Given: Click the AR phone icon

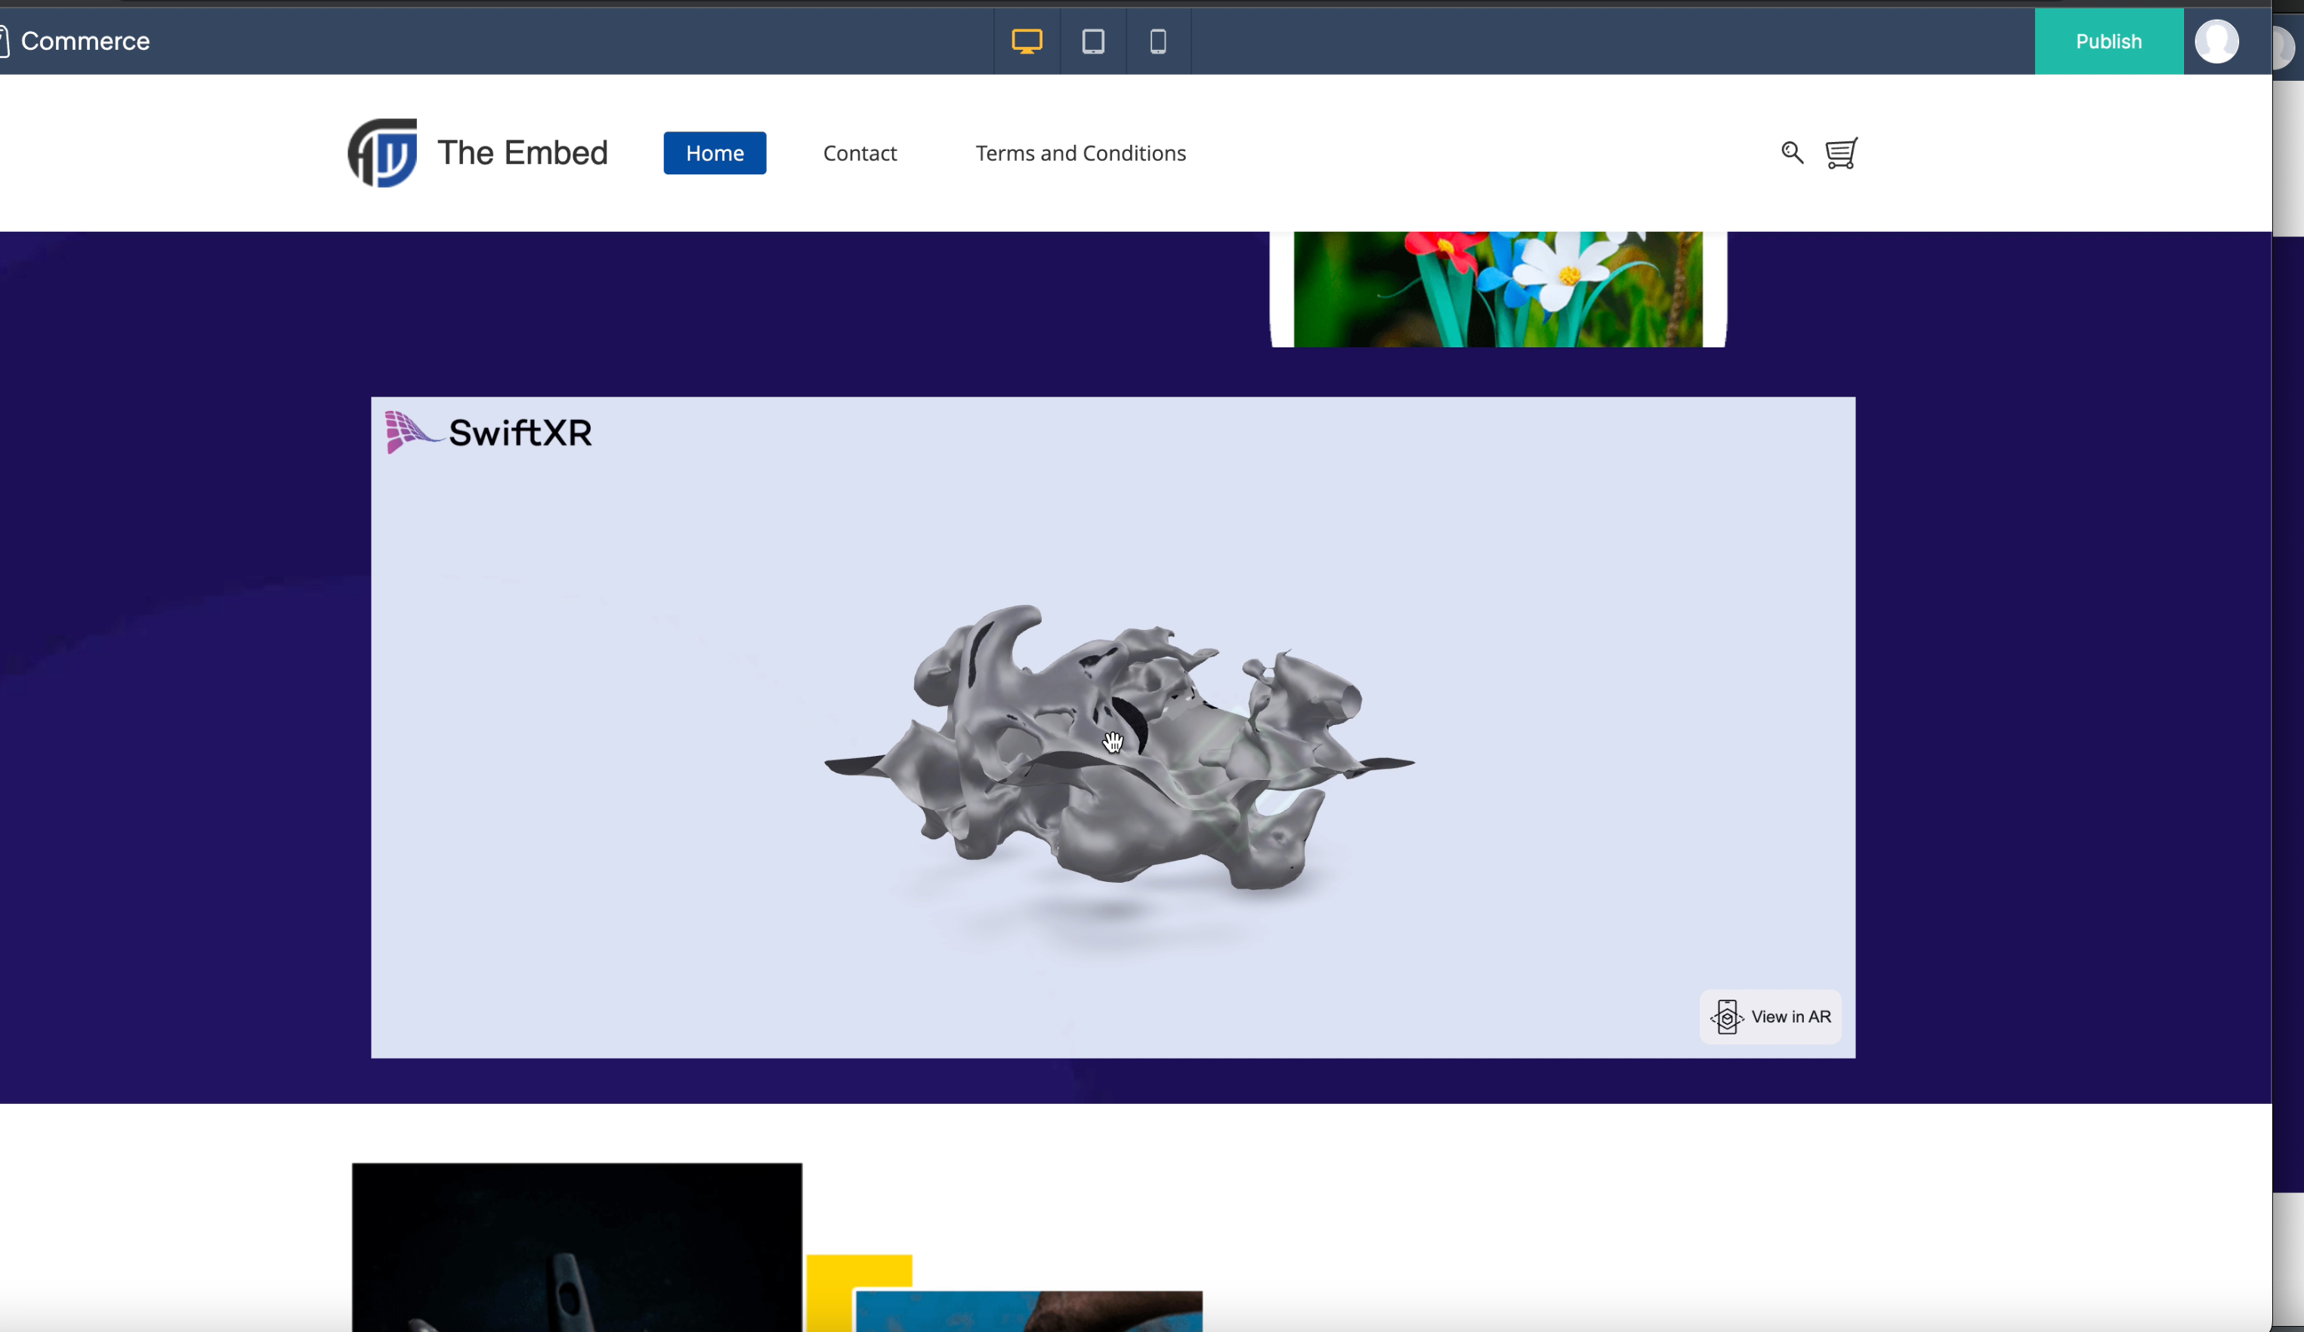Looking at the screenshot, I should 1727,1017.
